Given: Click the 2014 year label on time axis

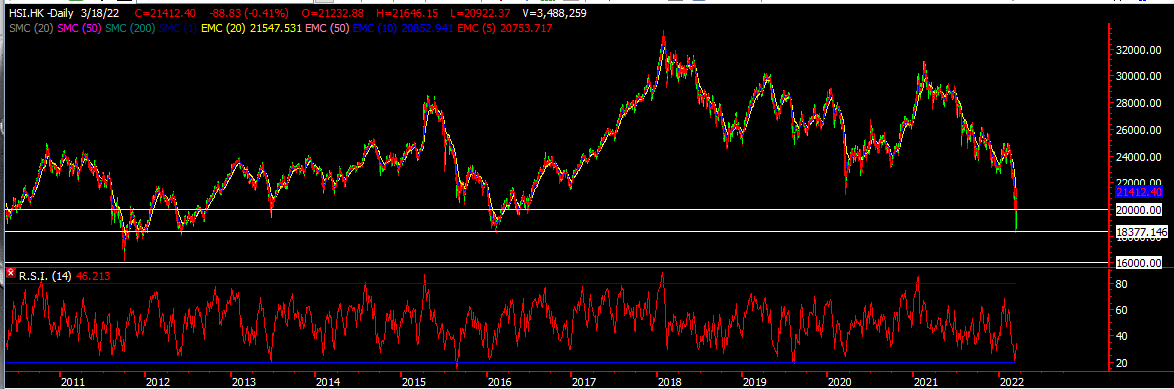Looking at the screenshot, I should pos(328,382).
